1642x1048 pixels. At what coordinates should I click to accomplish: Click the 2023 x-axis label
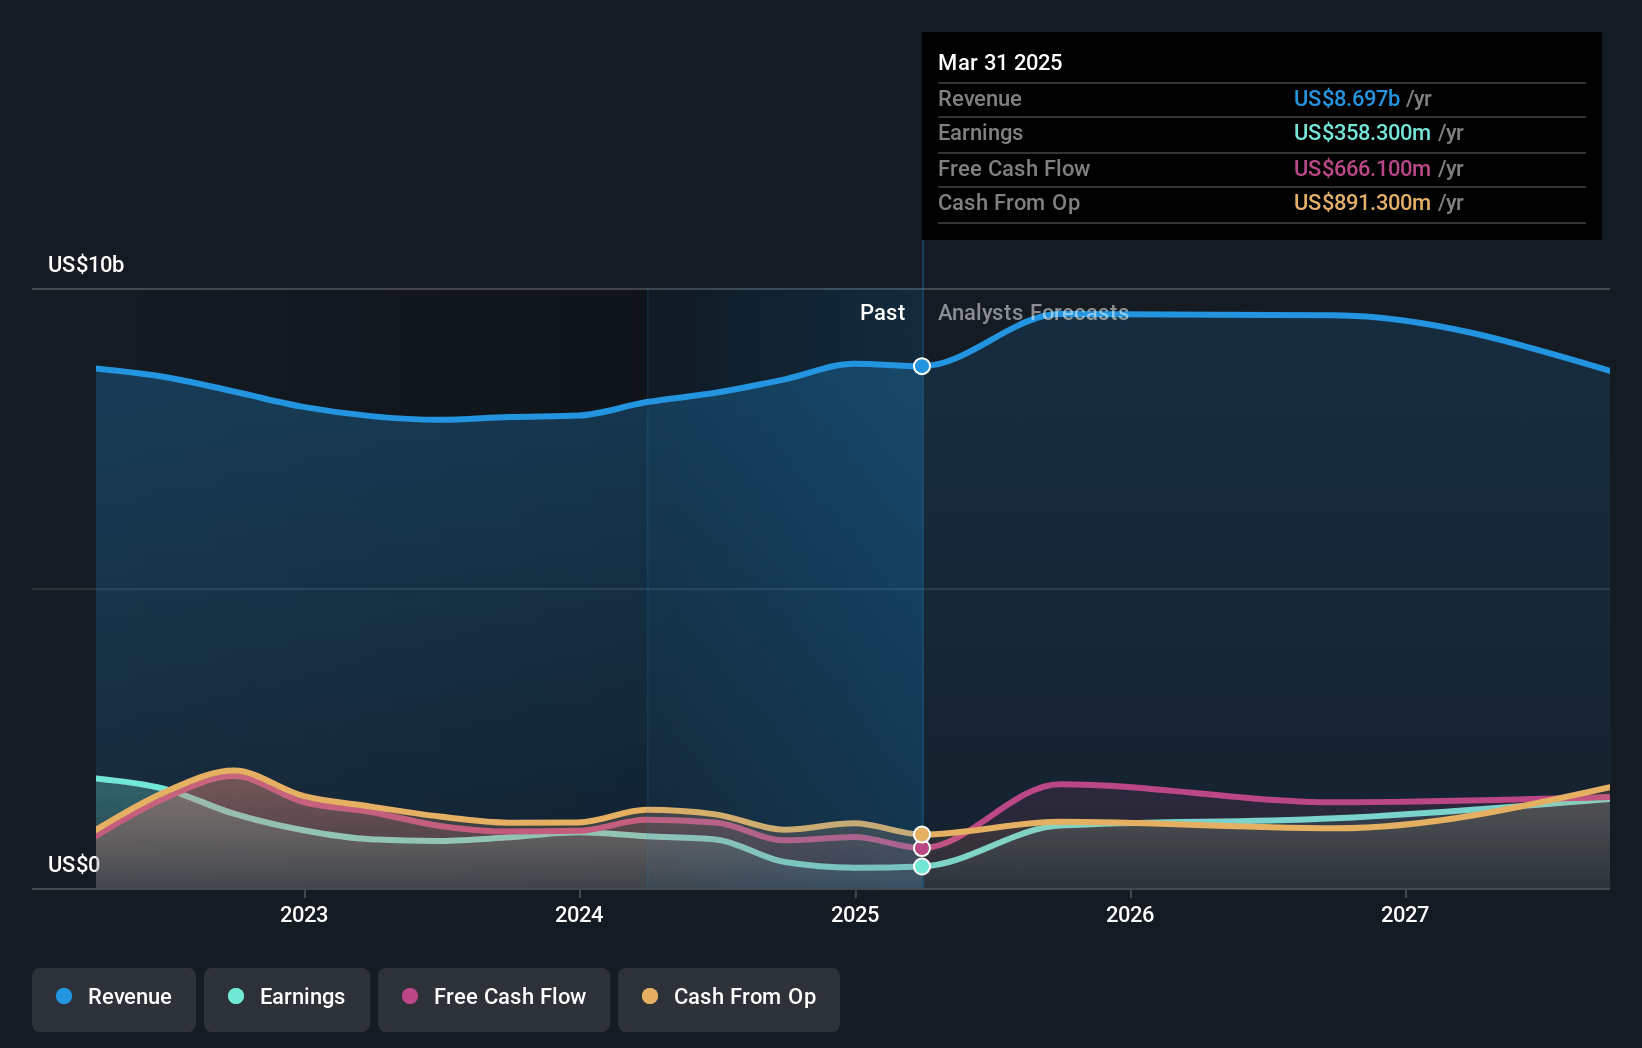[304, 914]
